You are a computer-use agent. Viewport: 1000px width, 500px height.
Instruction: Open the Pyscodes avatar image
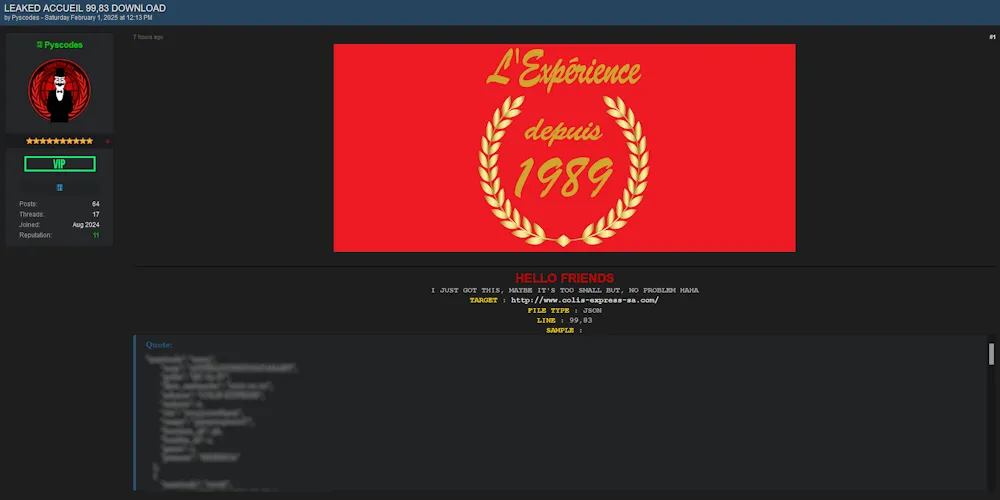pyautogui.click(x=59, y=91)
